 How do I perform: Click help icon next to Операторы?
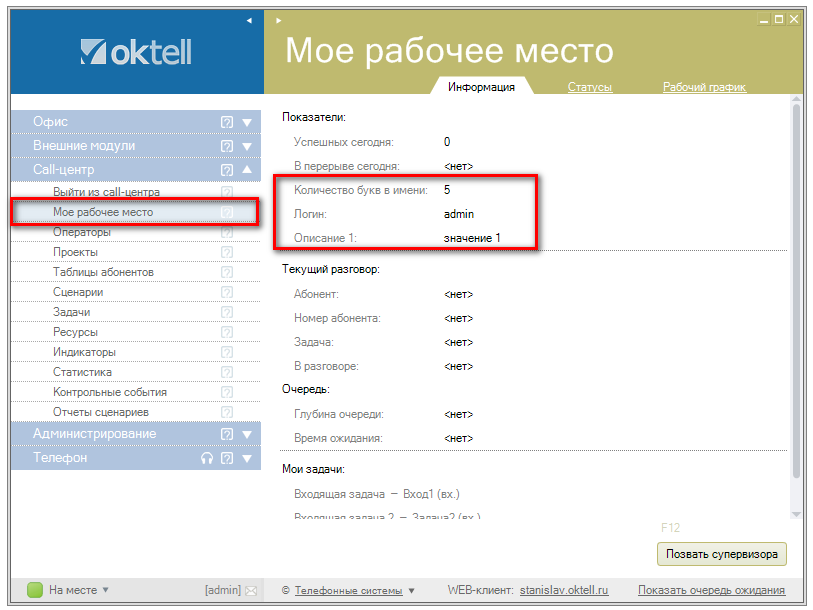227,232
